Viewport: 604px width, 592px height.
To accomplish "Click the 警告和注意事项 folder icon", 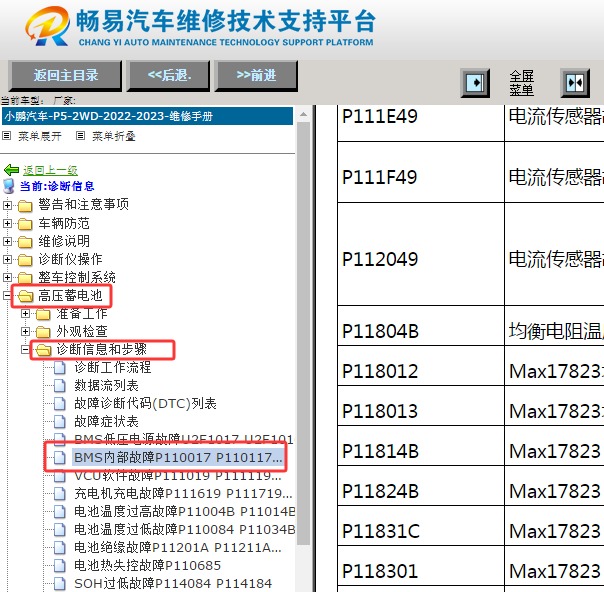I will click(25, 206).
